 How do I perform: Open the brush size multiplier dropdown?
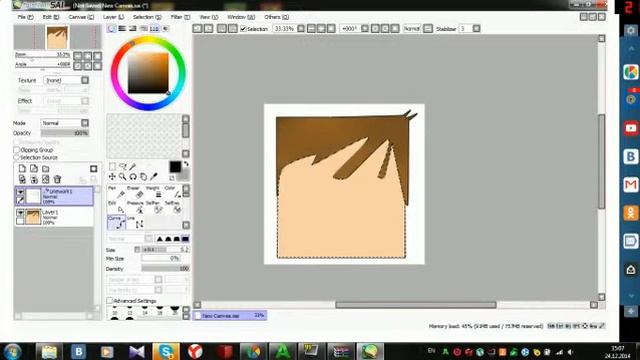pyautogui.click(x=137, y=249)
